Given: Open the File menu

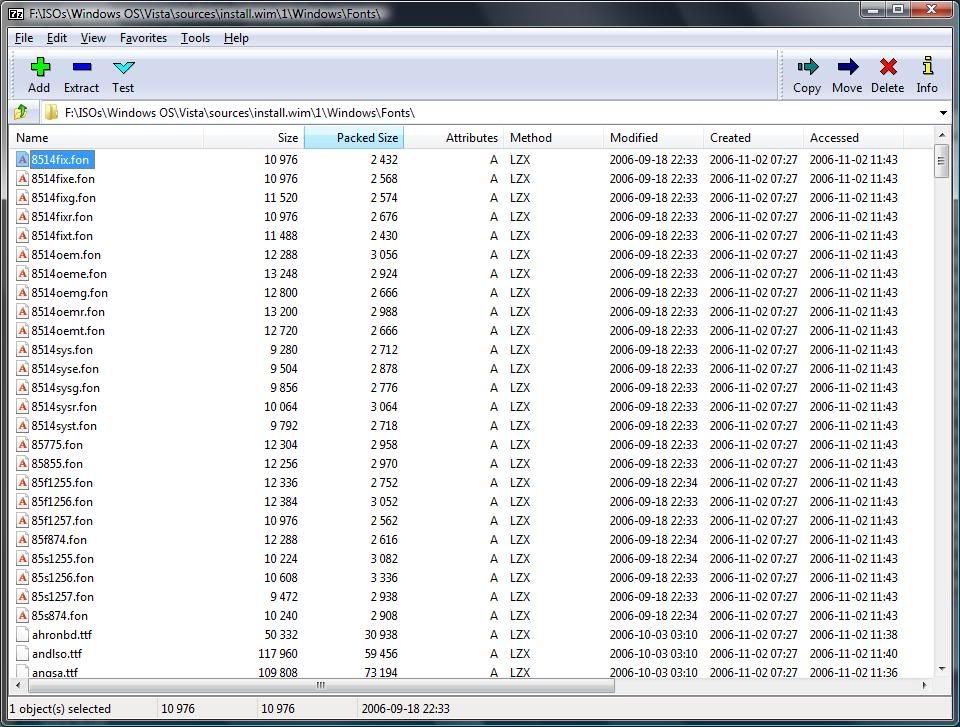Looking at the screenshot, I should point(23,38).
